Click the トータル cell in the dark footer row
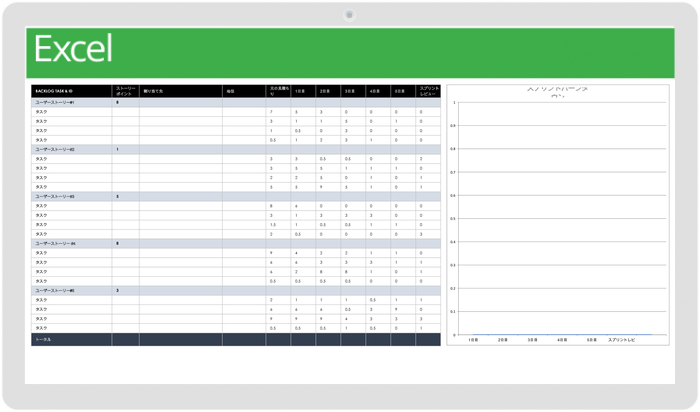 [71, 340]
